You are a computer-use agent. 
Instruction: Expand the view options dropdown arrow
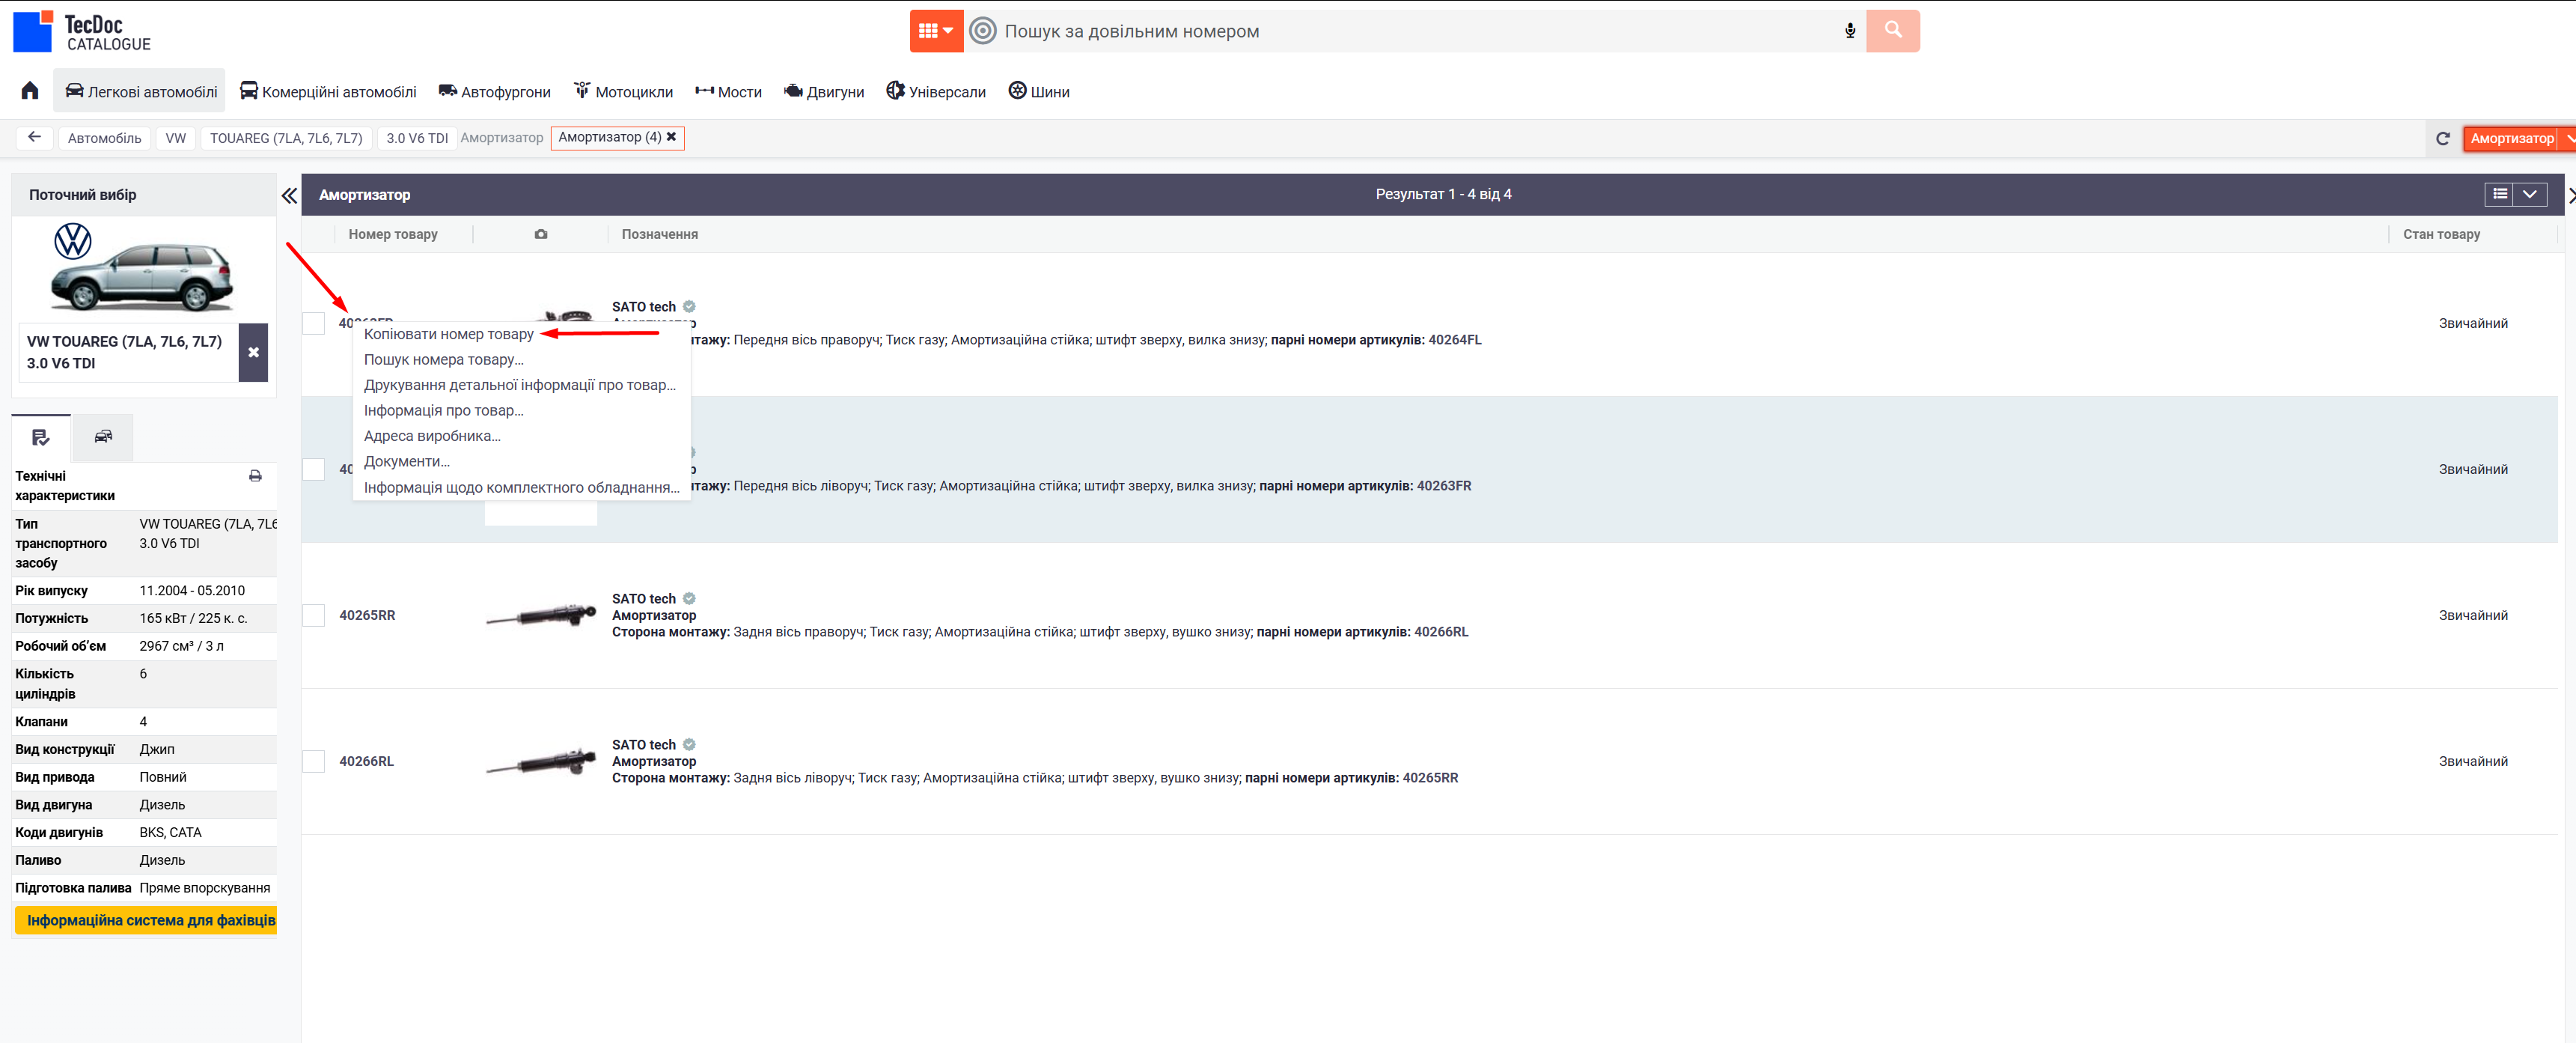coord(2529,194)
